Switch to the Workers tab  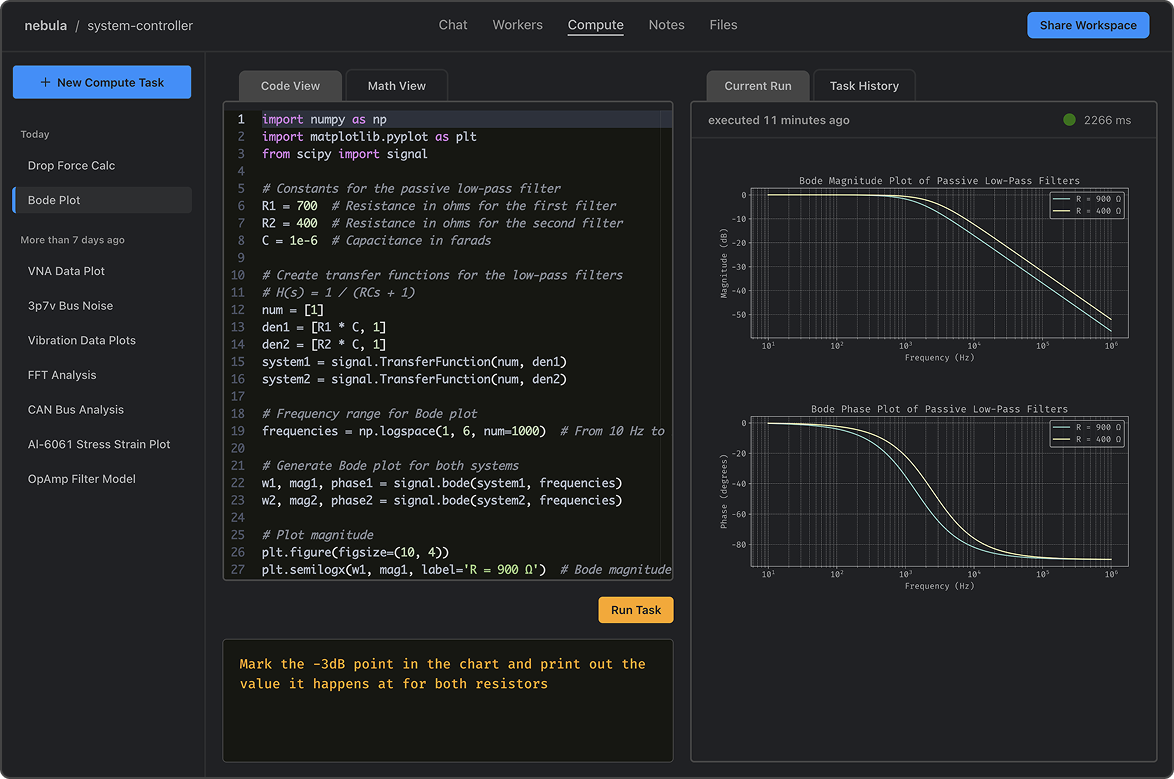click(x=517, y=25)
